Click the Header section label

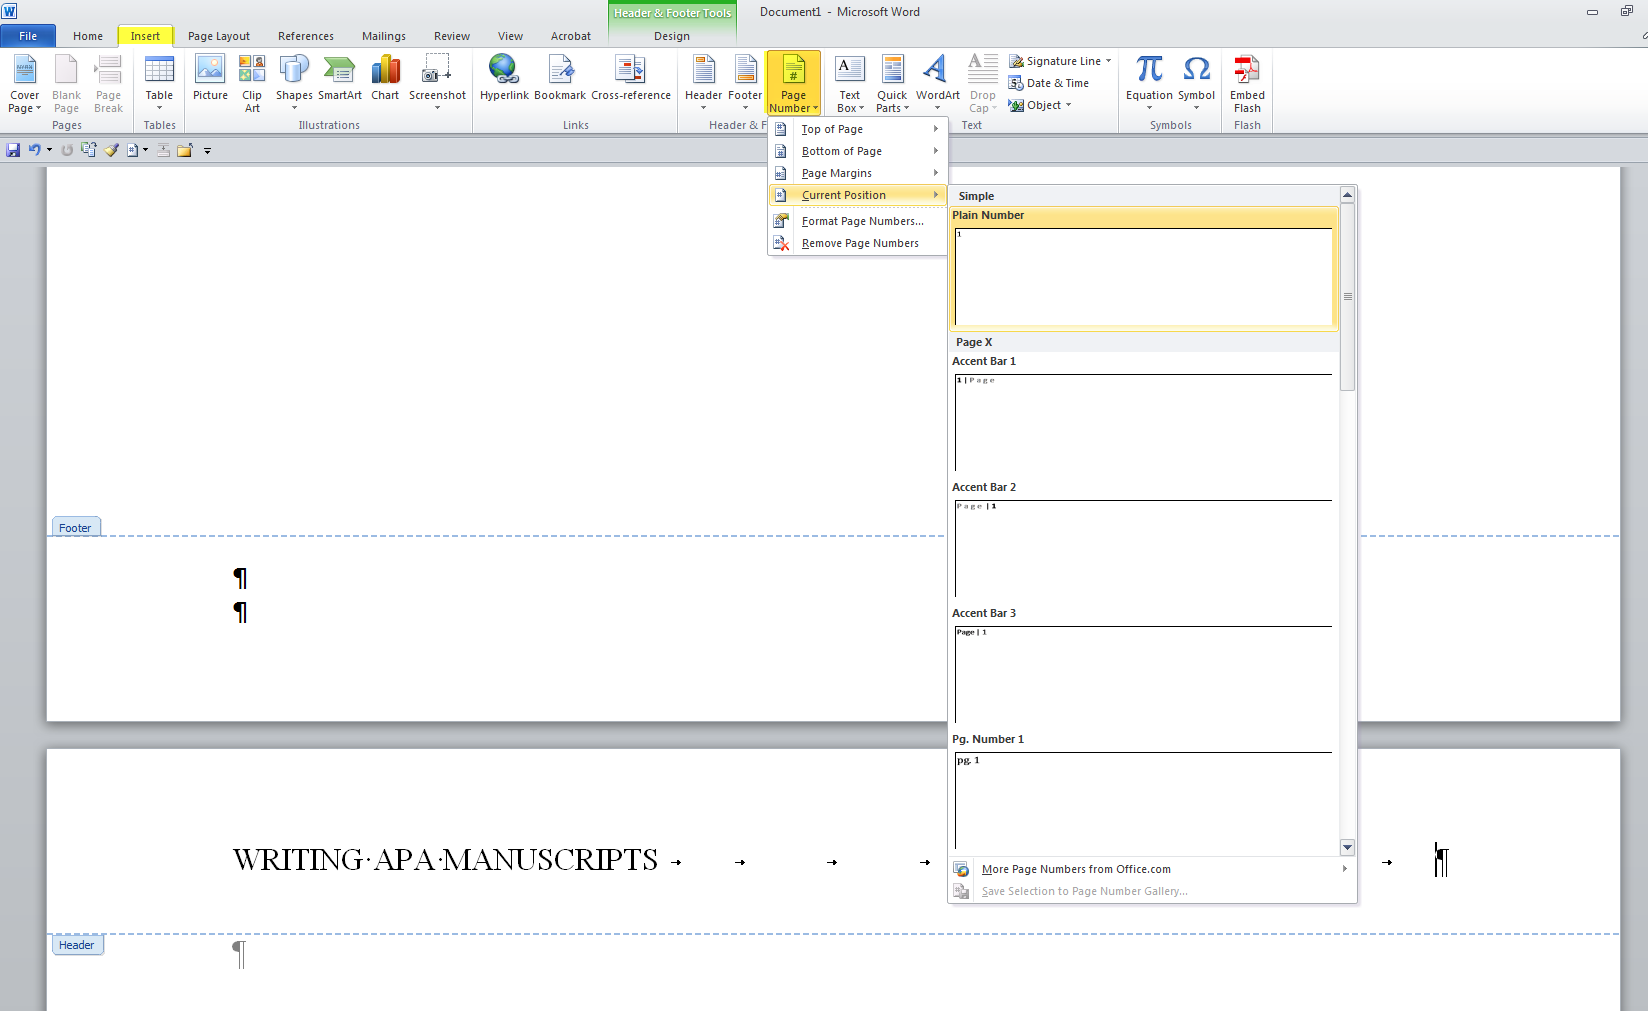click(x=77, y=945)
